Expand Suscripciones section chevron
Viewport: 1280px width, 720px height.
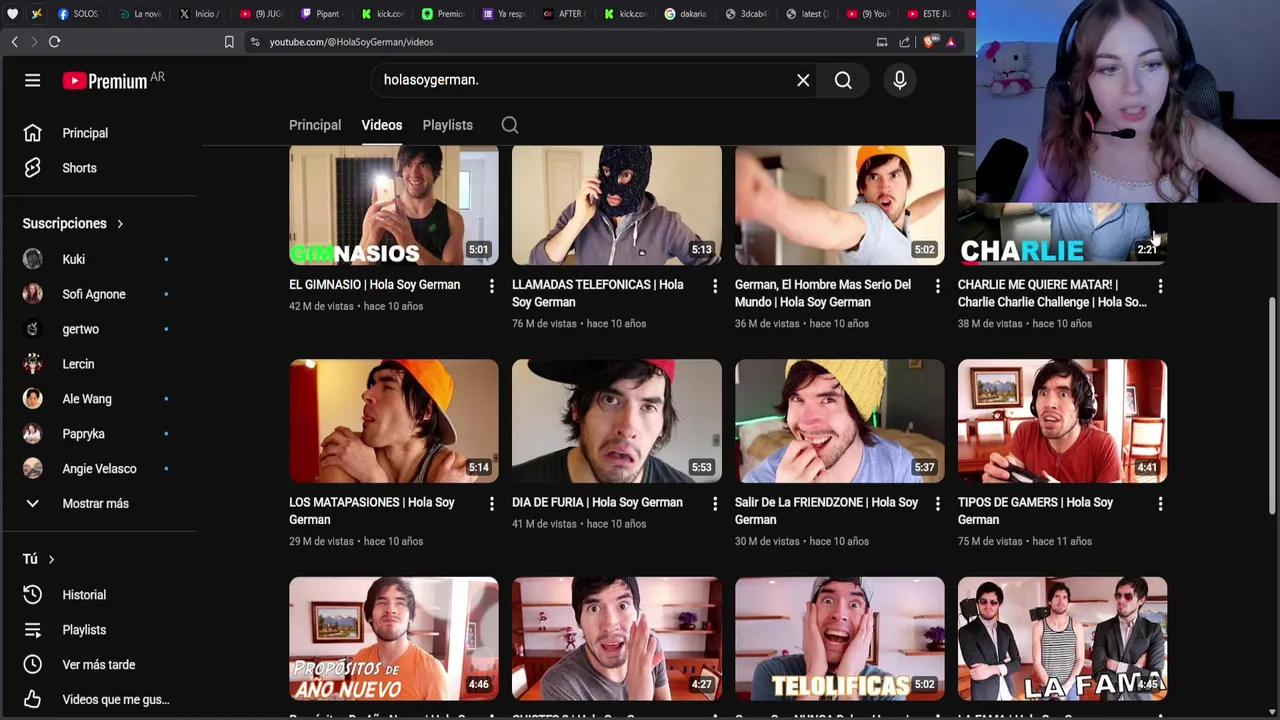pos(120,224)
